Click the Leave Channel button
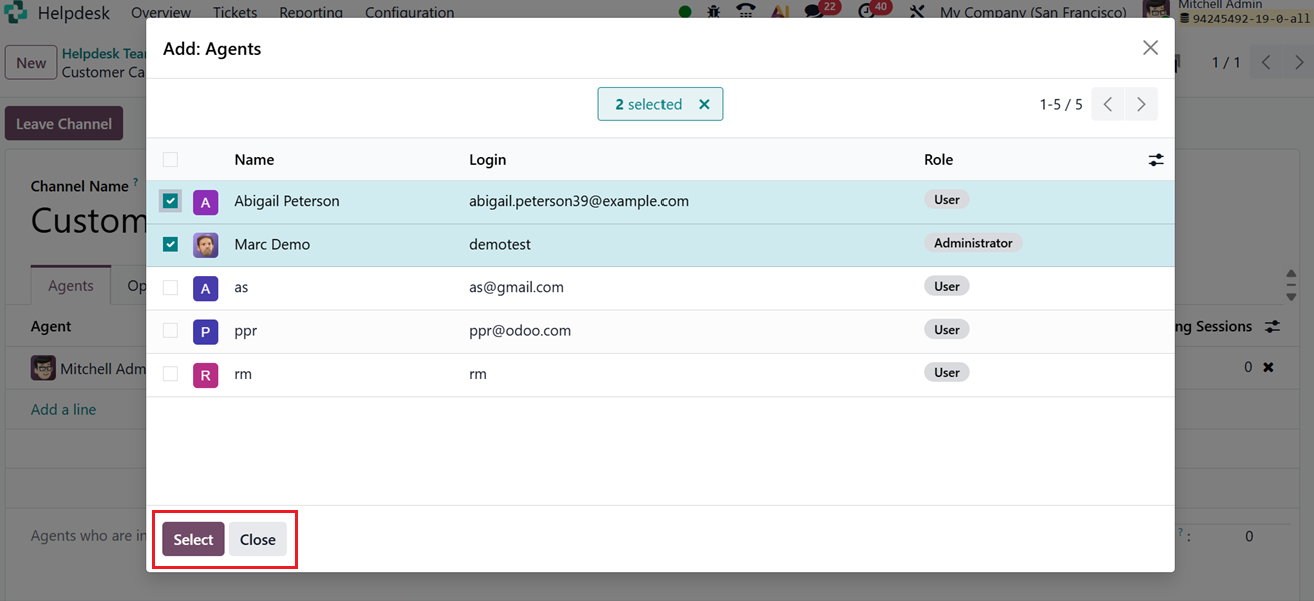 63,122
